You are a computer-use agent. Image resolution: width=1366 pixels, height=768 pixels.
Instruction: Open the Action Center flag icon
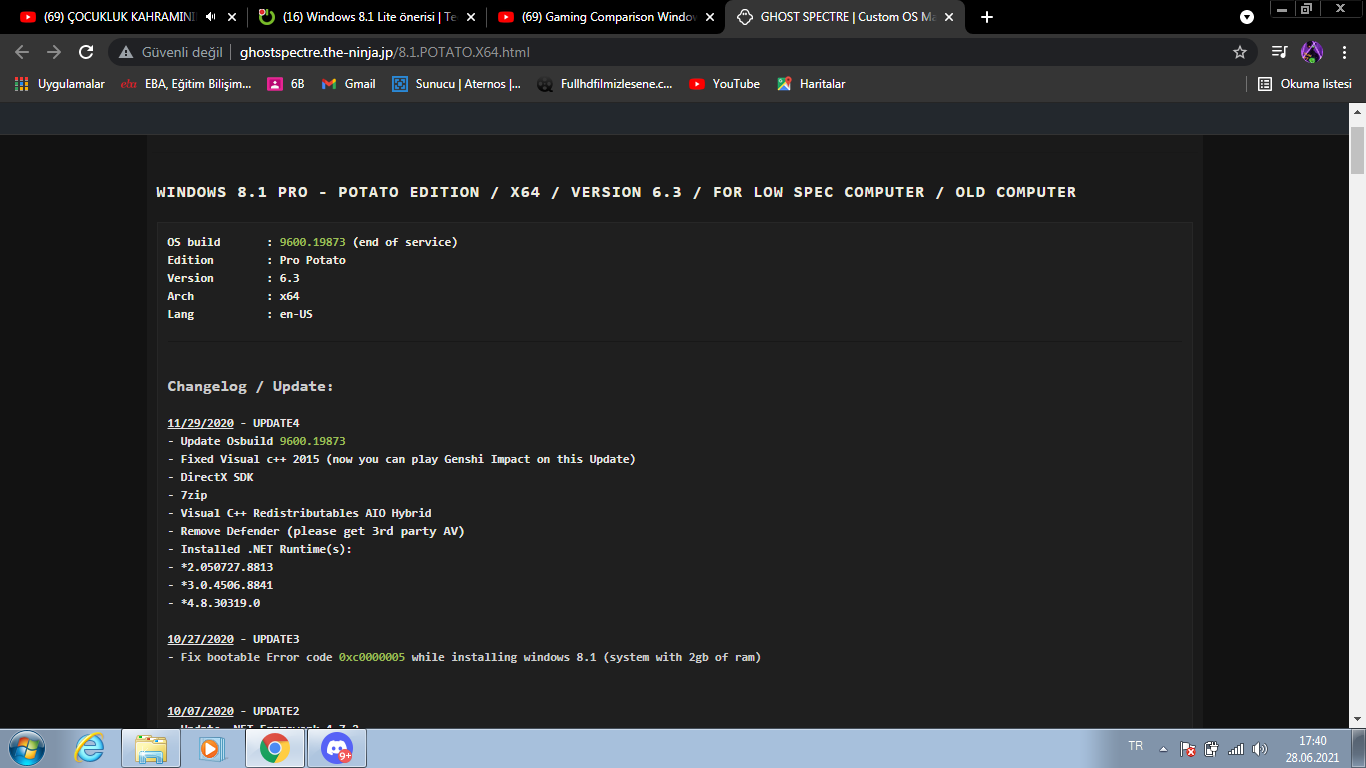1188,748
